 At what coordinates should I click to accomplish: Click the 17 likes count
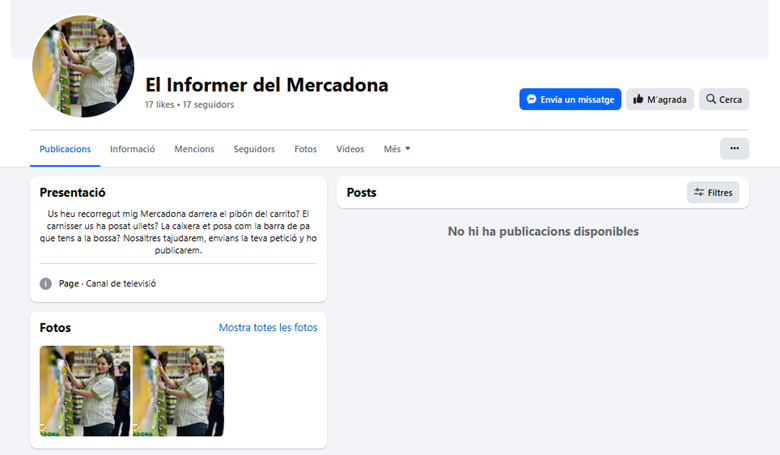[160, 104]
